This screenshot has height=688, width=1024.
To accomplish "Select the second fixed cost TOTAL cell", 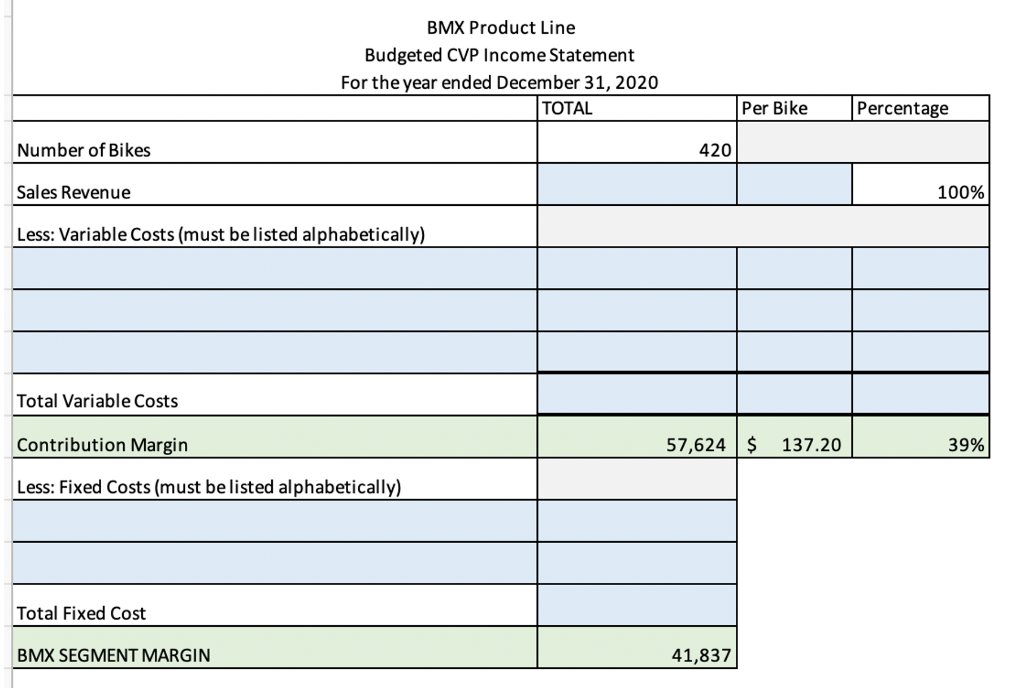I will (x=637, y=563).
